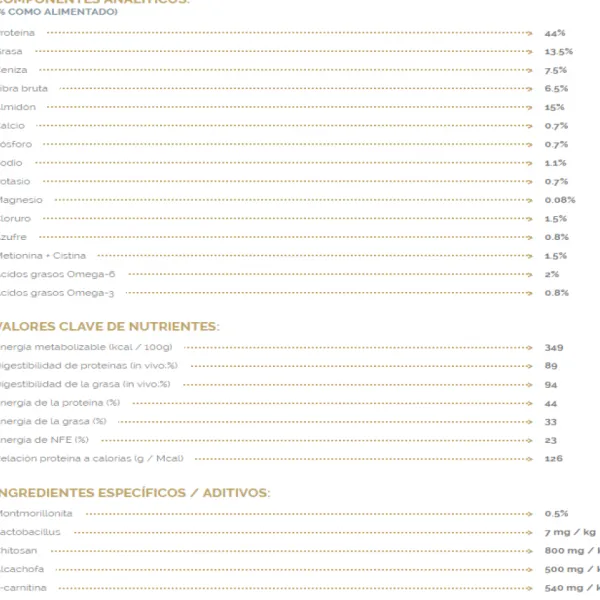Click Ingredientes específicos / Aditivos heading

[135, 492]
